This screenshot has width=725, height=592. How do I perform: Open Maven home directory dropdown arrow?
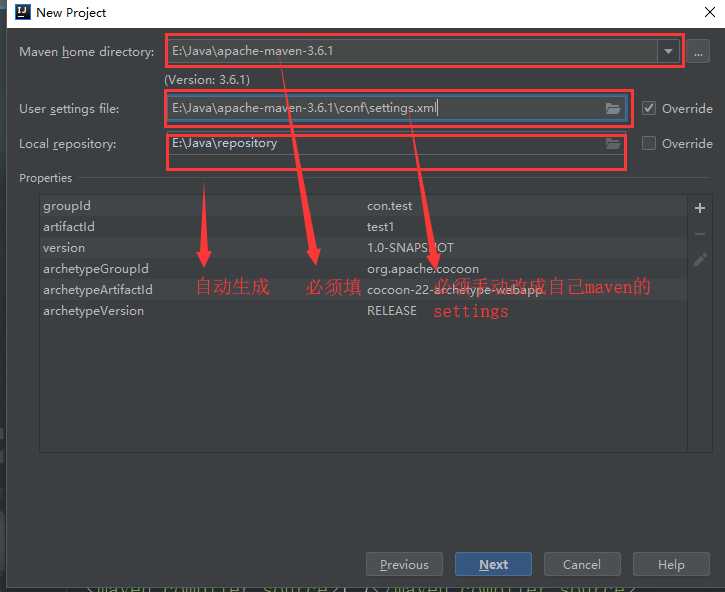pyautogui.click(x=668, y=51)
